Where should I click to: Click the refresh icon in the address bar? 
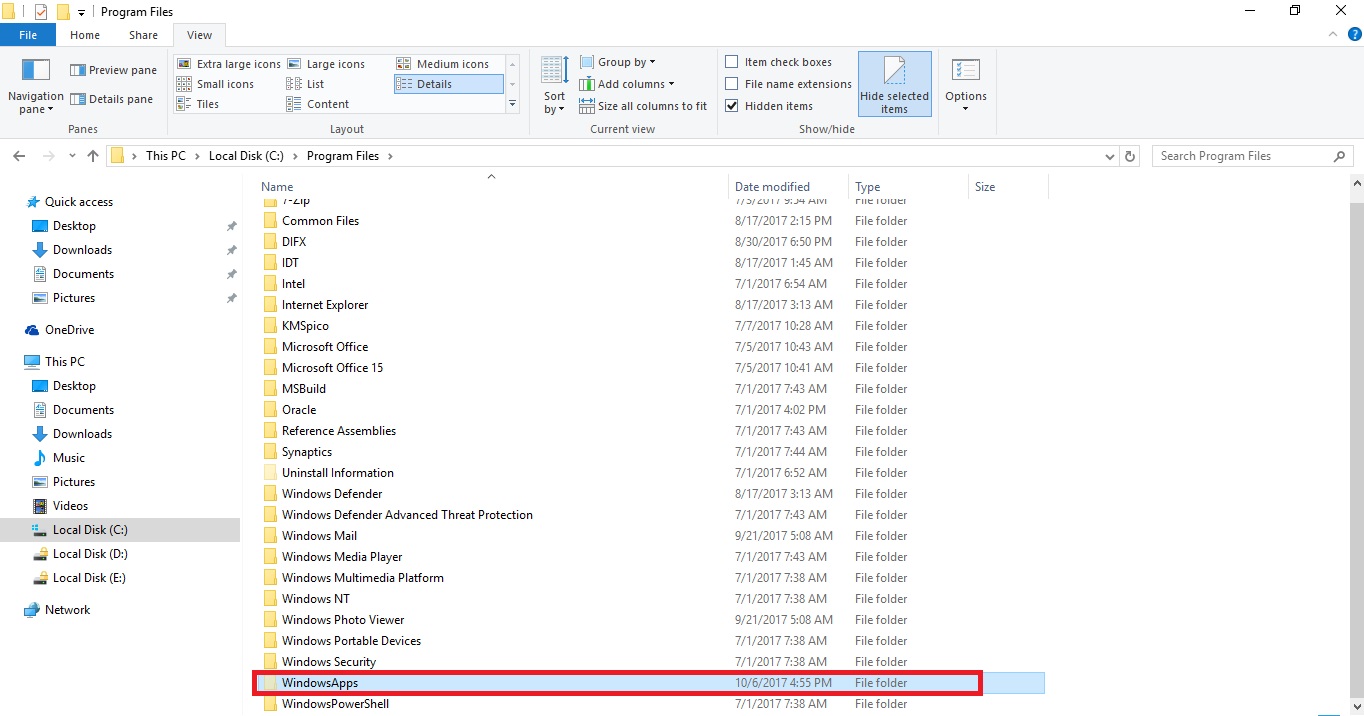[1130, 156]
